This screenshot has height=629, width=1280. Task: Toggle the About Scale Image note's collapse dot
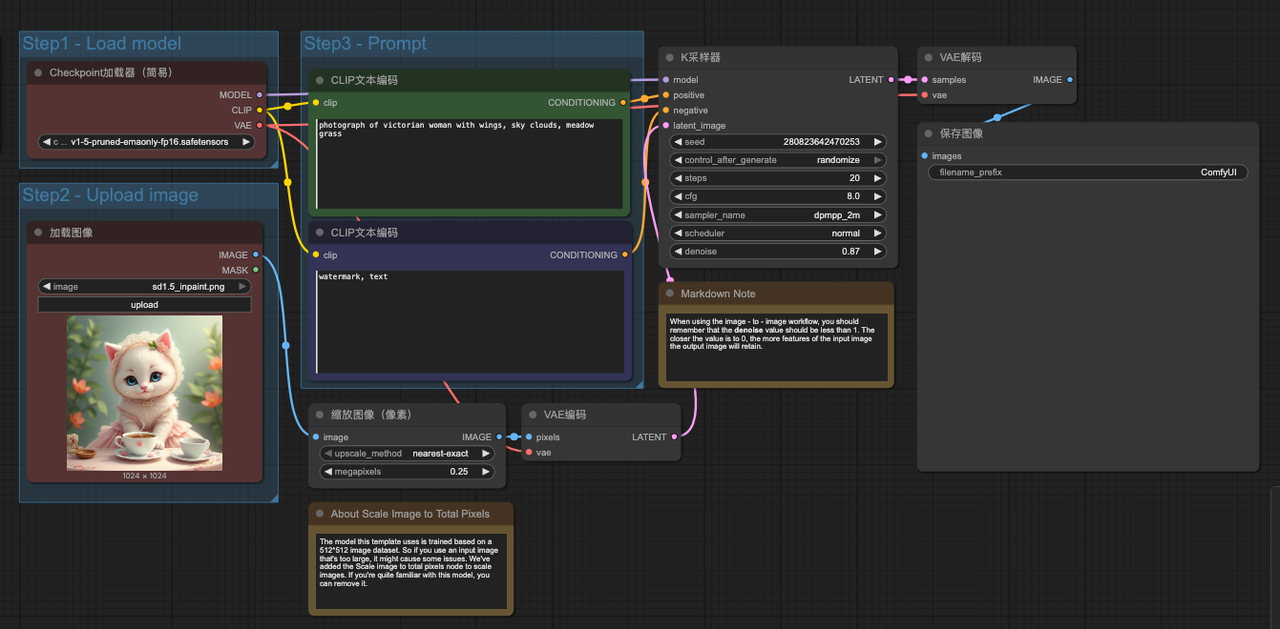tap(318, 514)
